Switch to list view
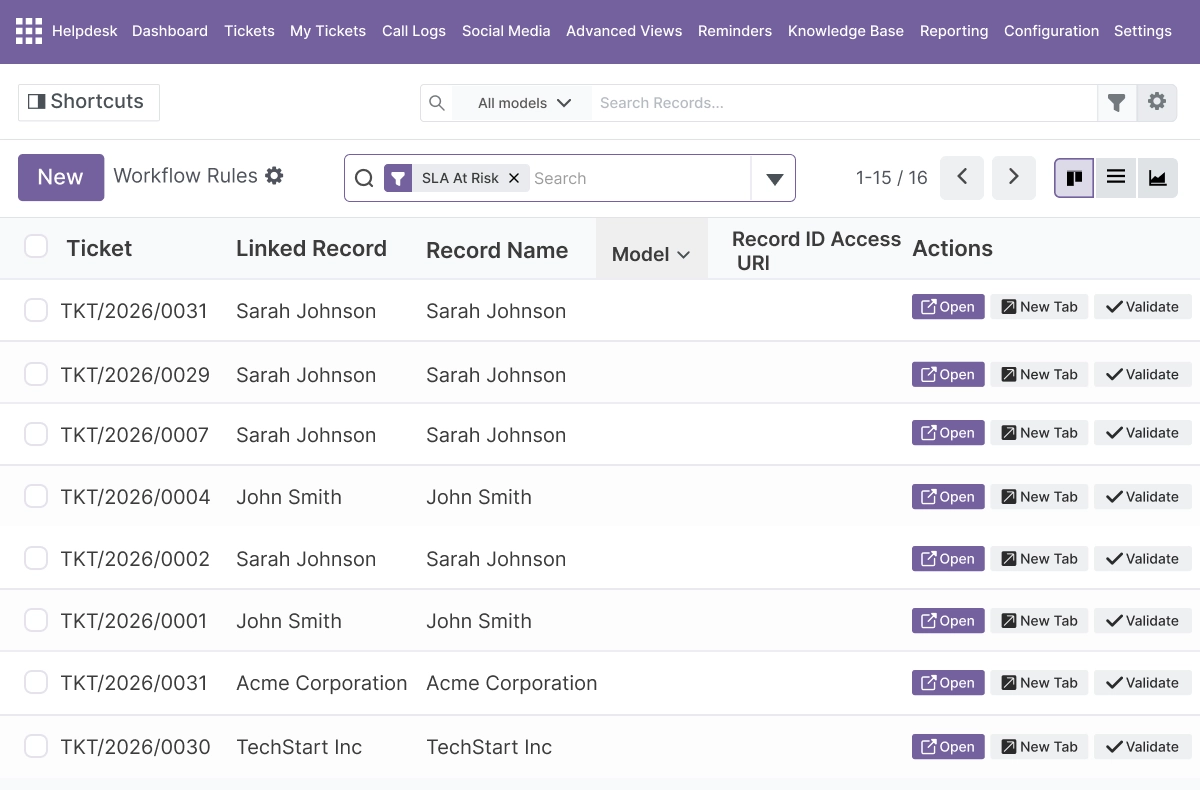This screenshot has height=790, width=1200. click(1116, 178)
